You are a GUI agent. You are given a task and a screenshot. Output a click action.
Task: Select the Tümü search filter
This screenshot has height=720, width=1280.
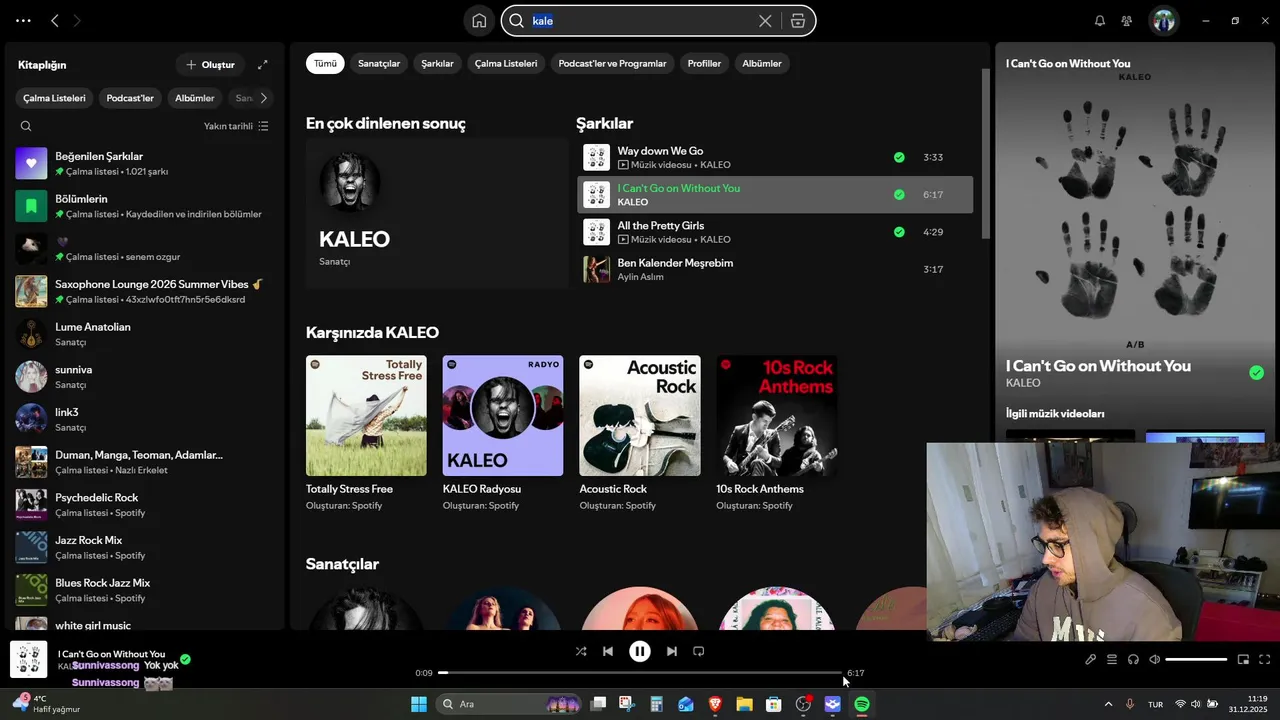(326, 63)
